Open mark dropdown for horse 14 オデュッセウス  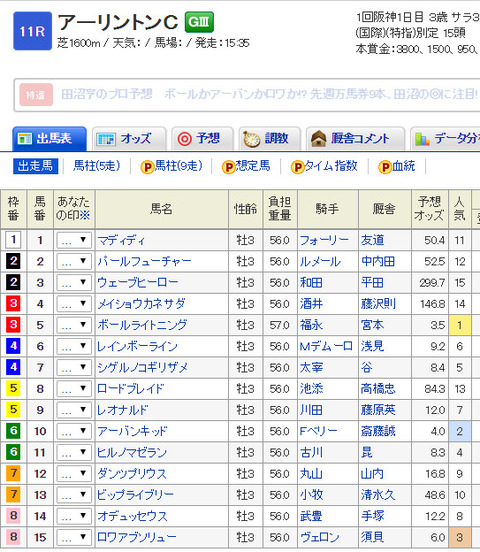tap(74, 516)
